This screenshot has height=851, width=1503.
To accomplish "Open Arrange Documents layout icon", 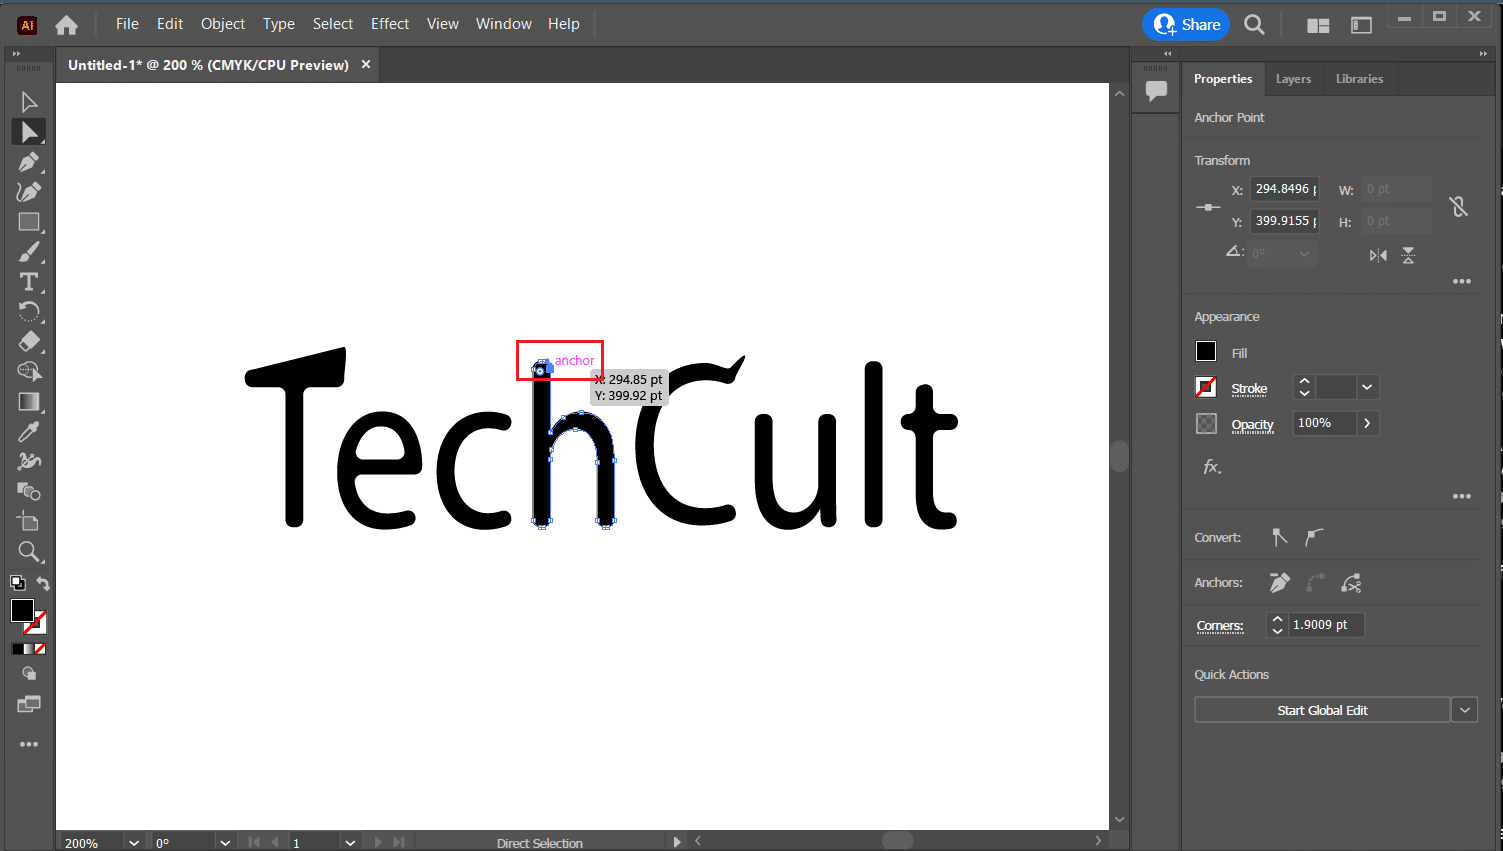I will coord(1318,26).
